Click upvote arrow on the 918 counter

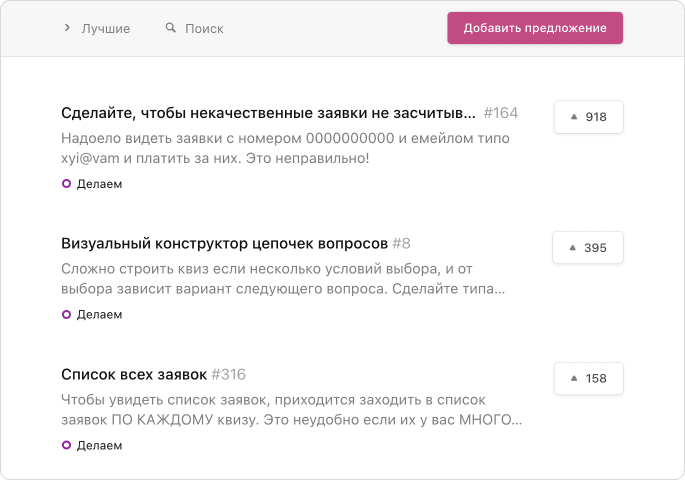574,117
